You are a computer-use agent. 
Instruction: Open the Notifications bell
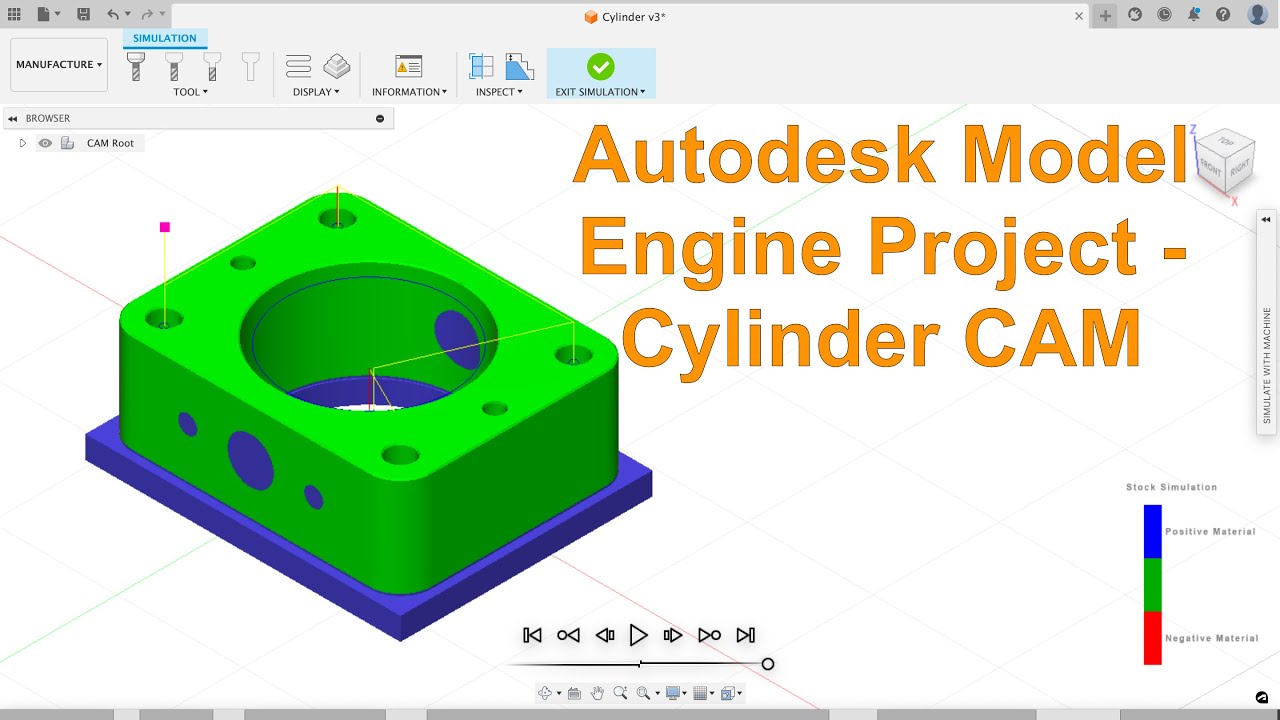pos(1193,14)
